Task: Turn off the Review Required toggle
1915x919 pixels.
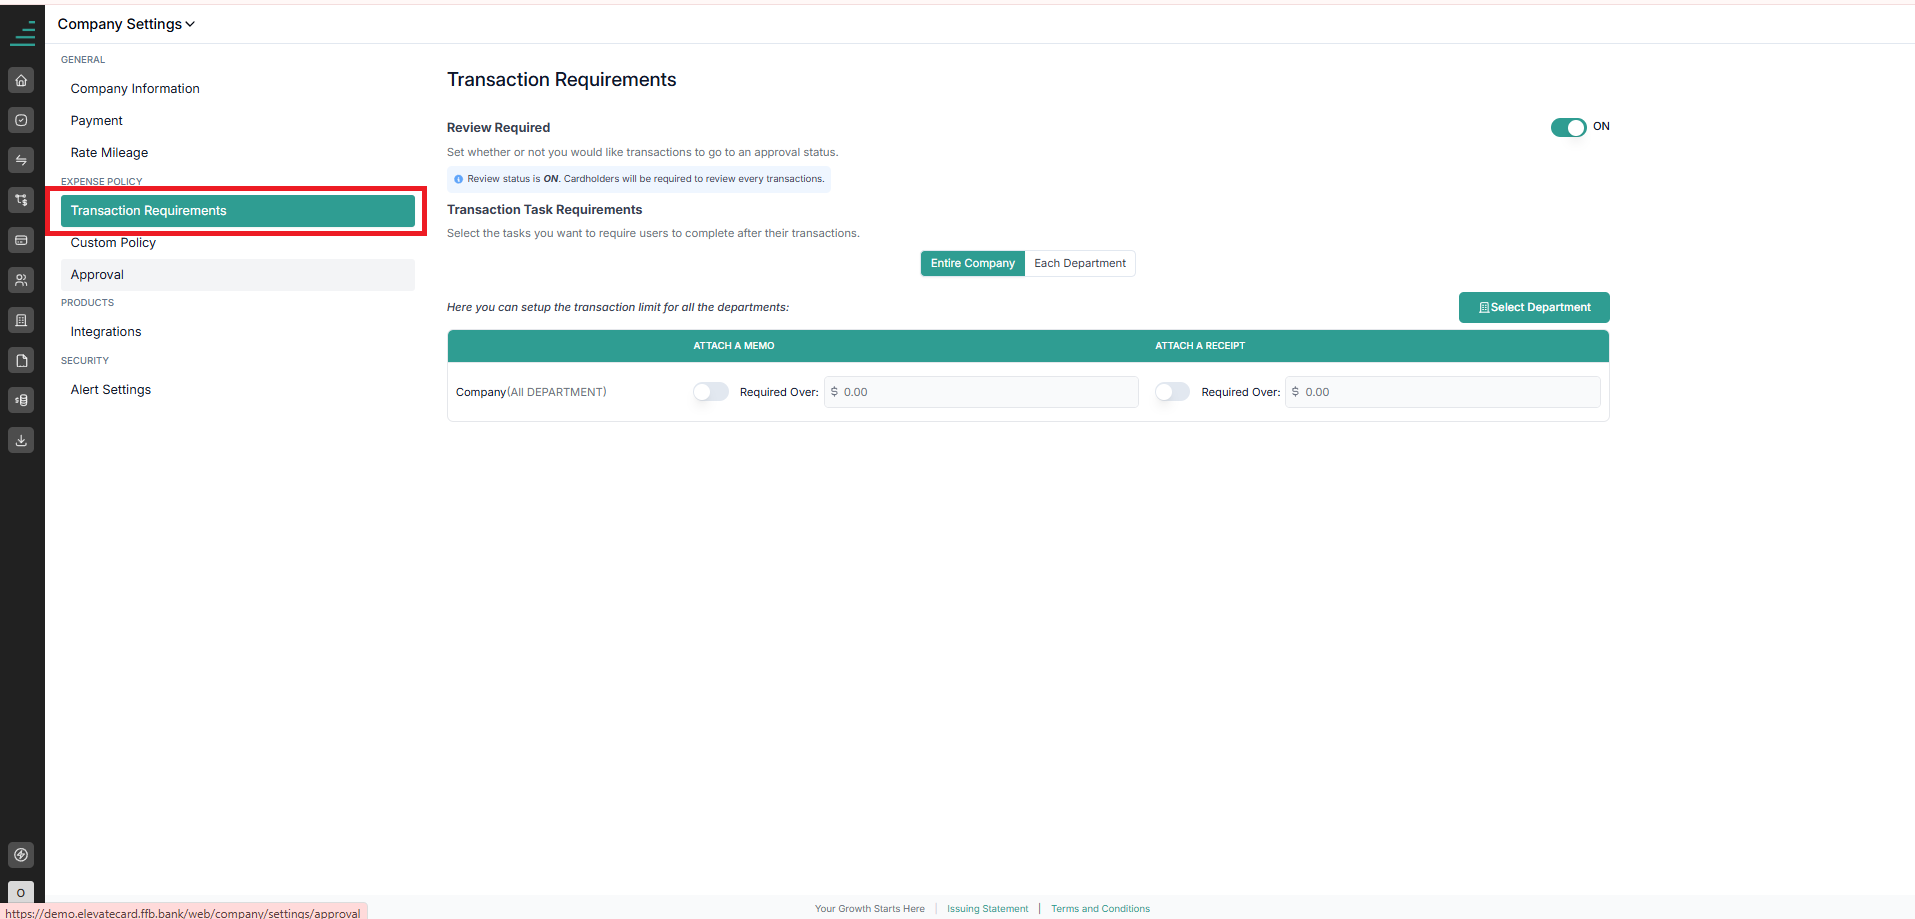Action: click(x=1568, y=127)
